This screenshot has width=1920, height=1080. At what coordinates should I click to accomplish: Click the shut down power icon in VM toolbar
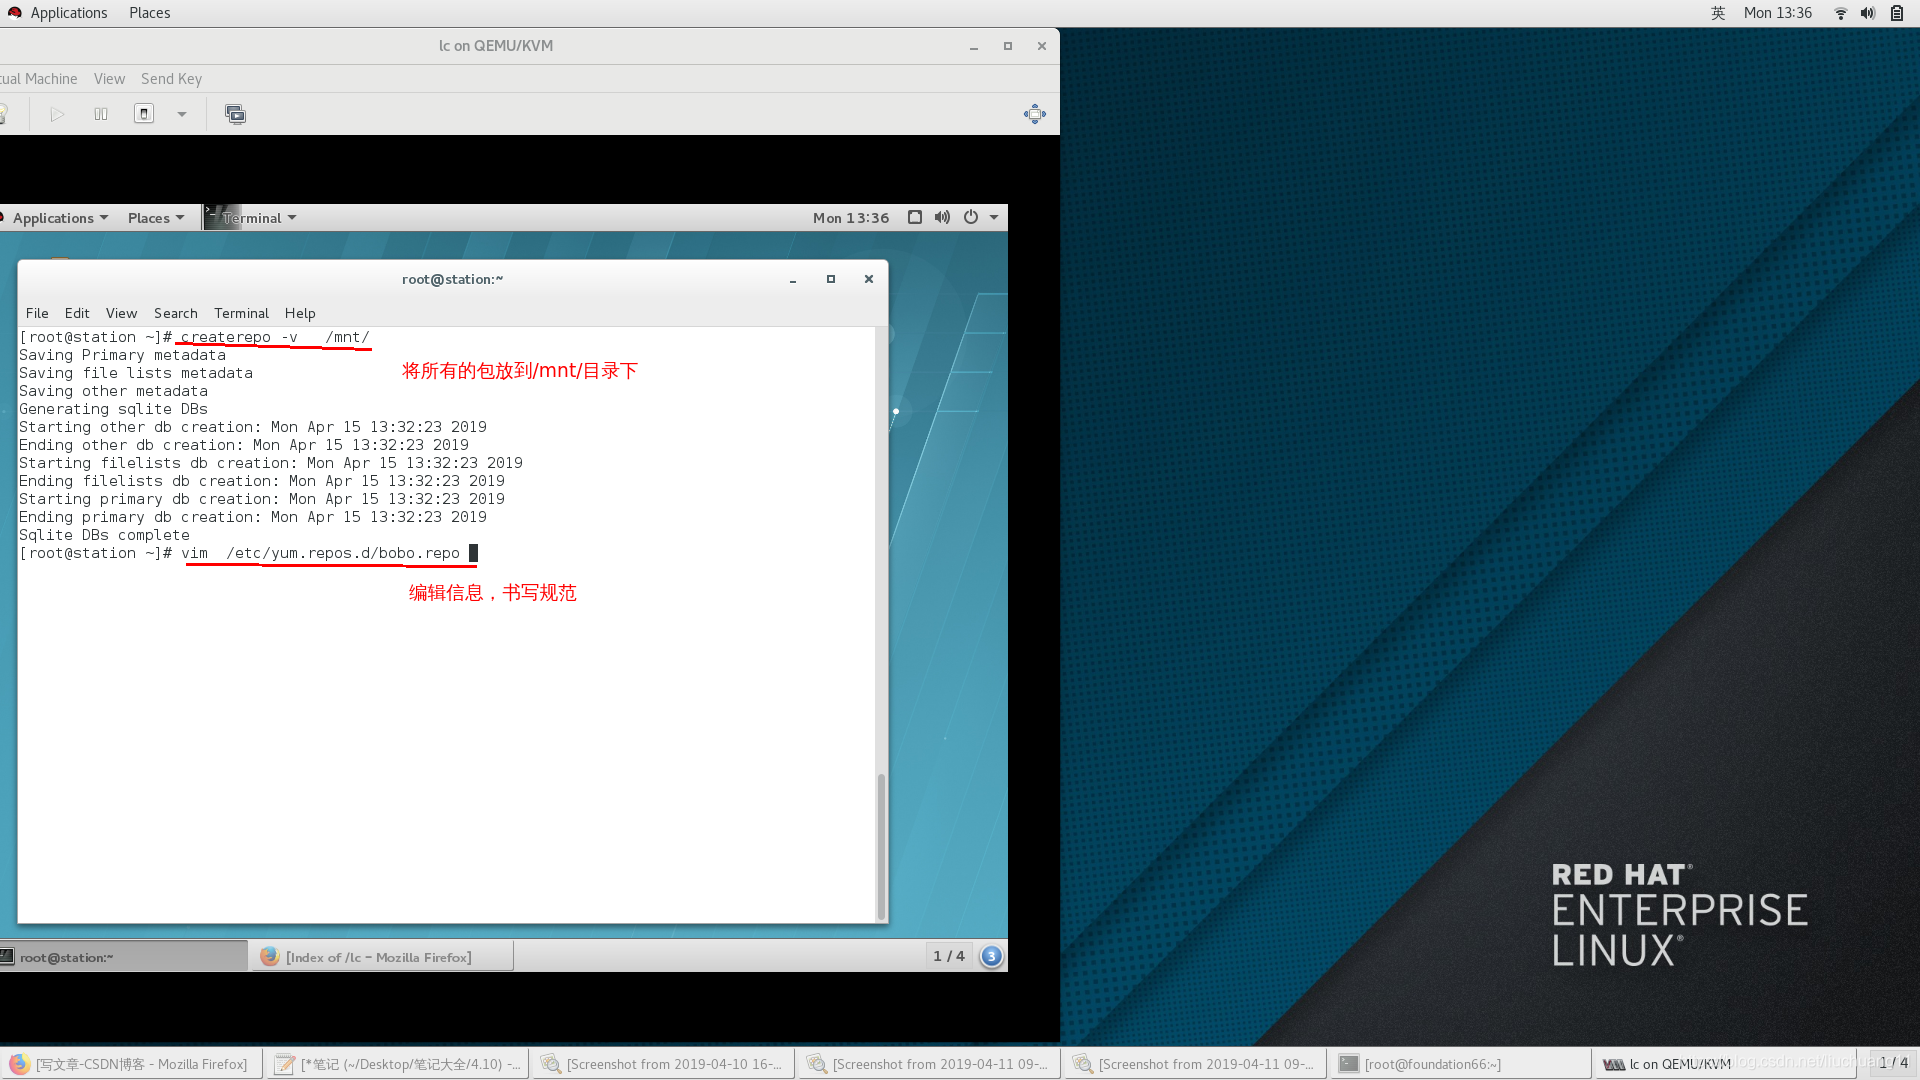tap(144, 114)
